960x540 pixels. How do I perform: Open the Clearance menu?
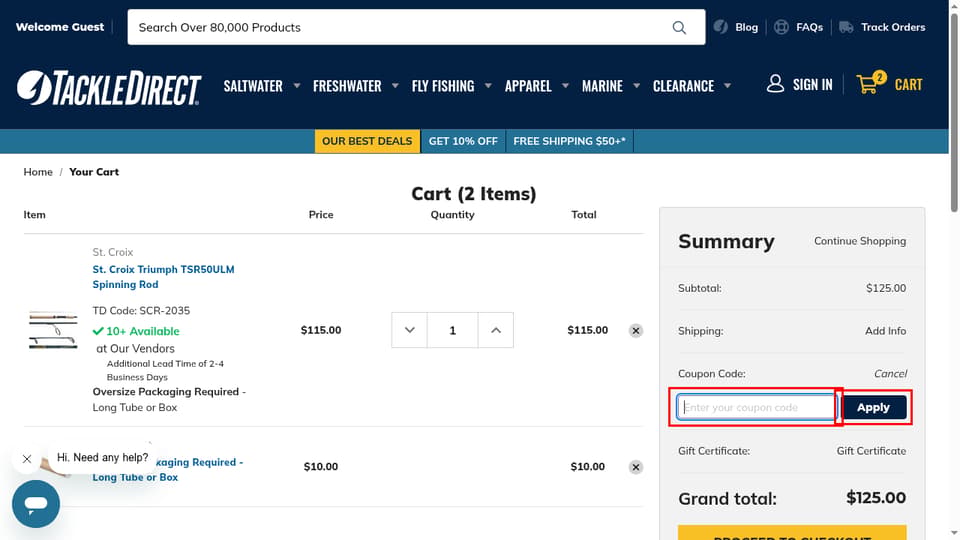pos(683,86)
